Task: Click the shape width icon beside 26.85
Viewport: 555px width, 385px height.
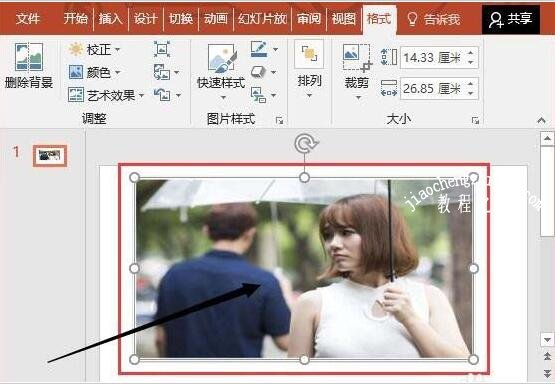Action: pyautogui.click(x=389, y=88)
